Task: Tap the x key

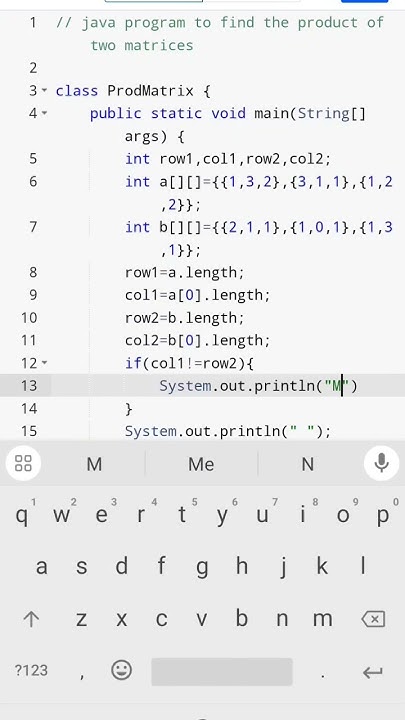Action: (x=121, y=619)
